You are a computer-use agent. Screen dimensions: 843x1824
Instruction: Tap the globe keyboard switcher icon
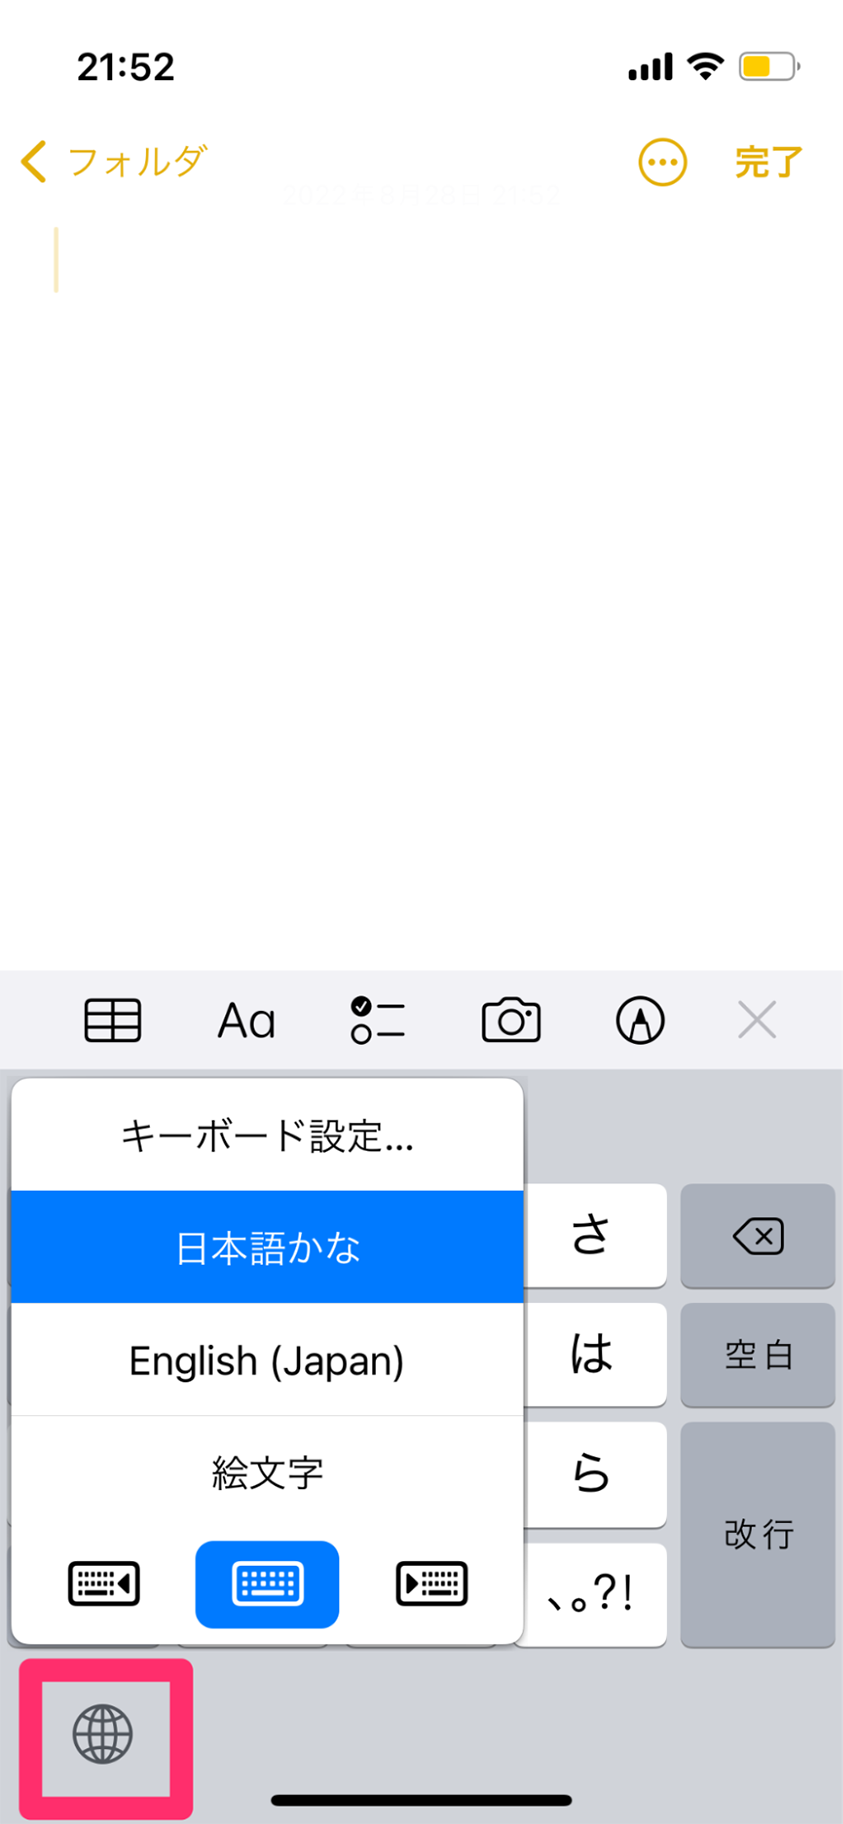coord(103,1733)
